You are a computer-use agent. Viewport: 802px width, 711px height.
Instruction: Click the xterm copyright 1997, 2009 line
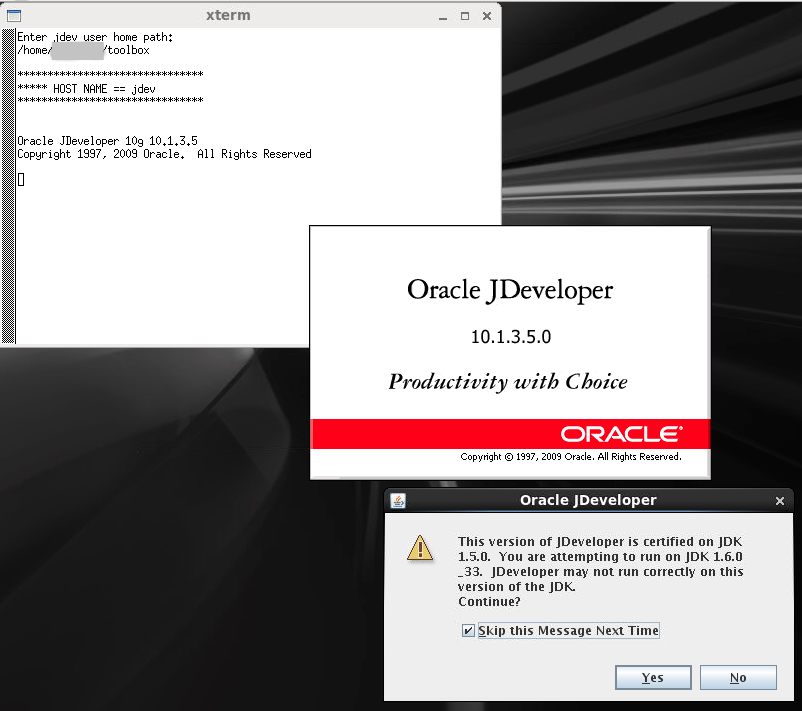(x=164, y=154)
